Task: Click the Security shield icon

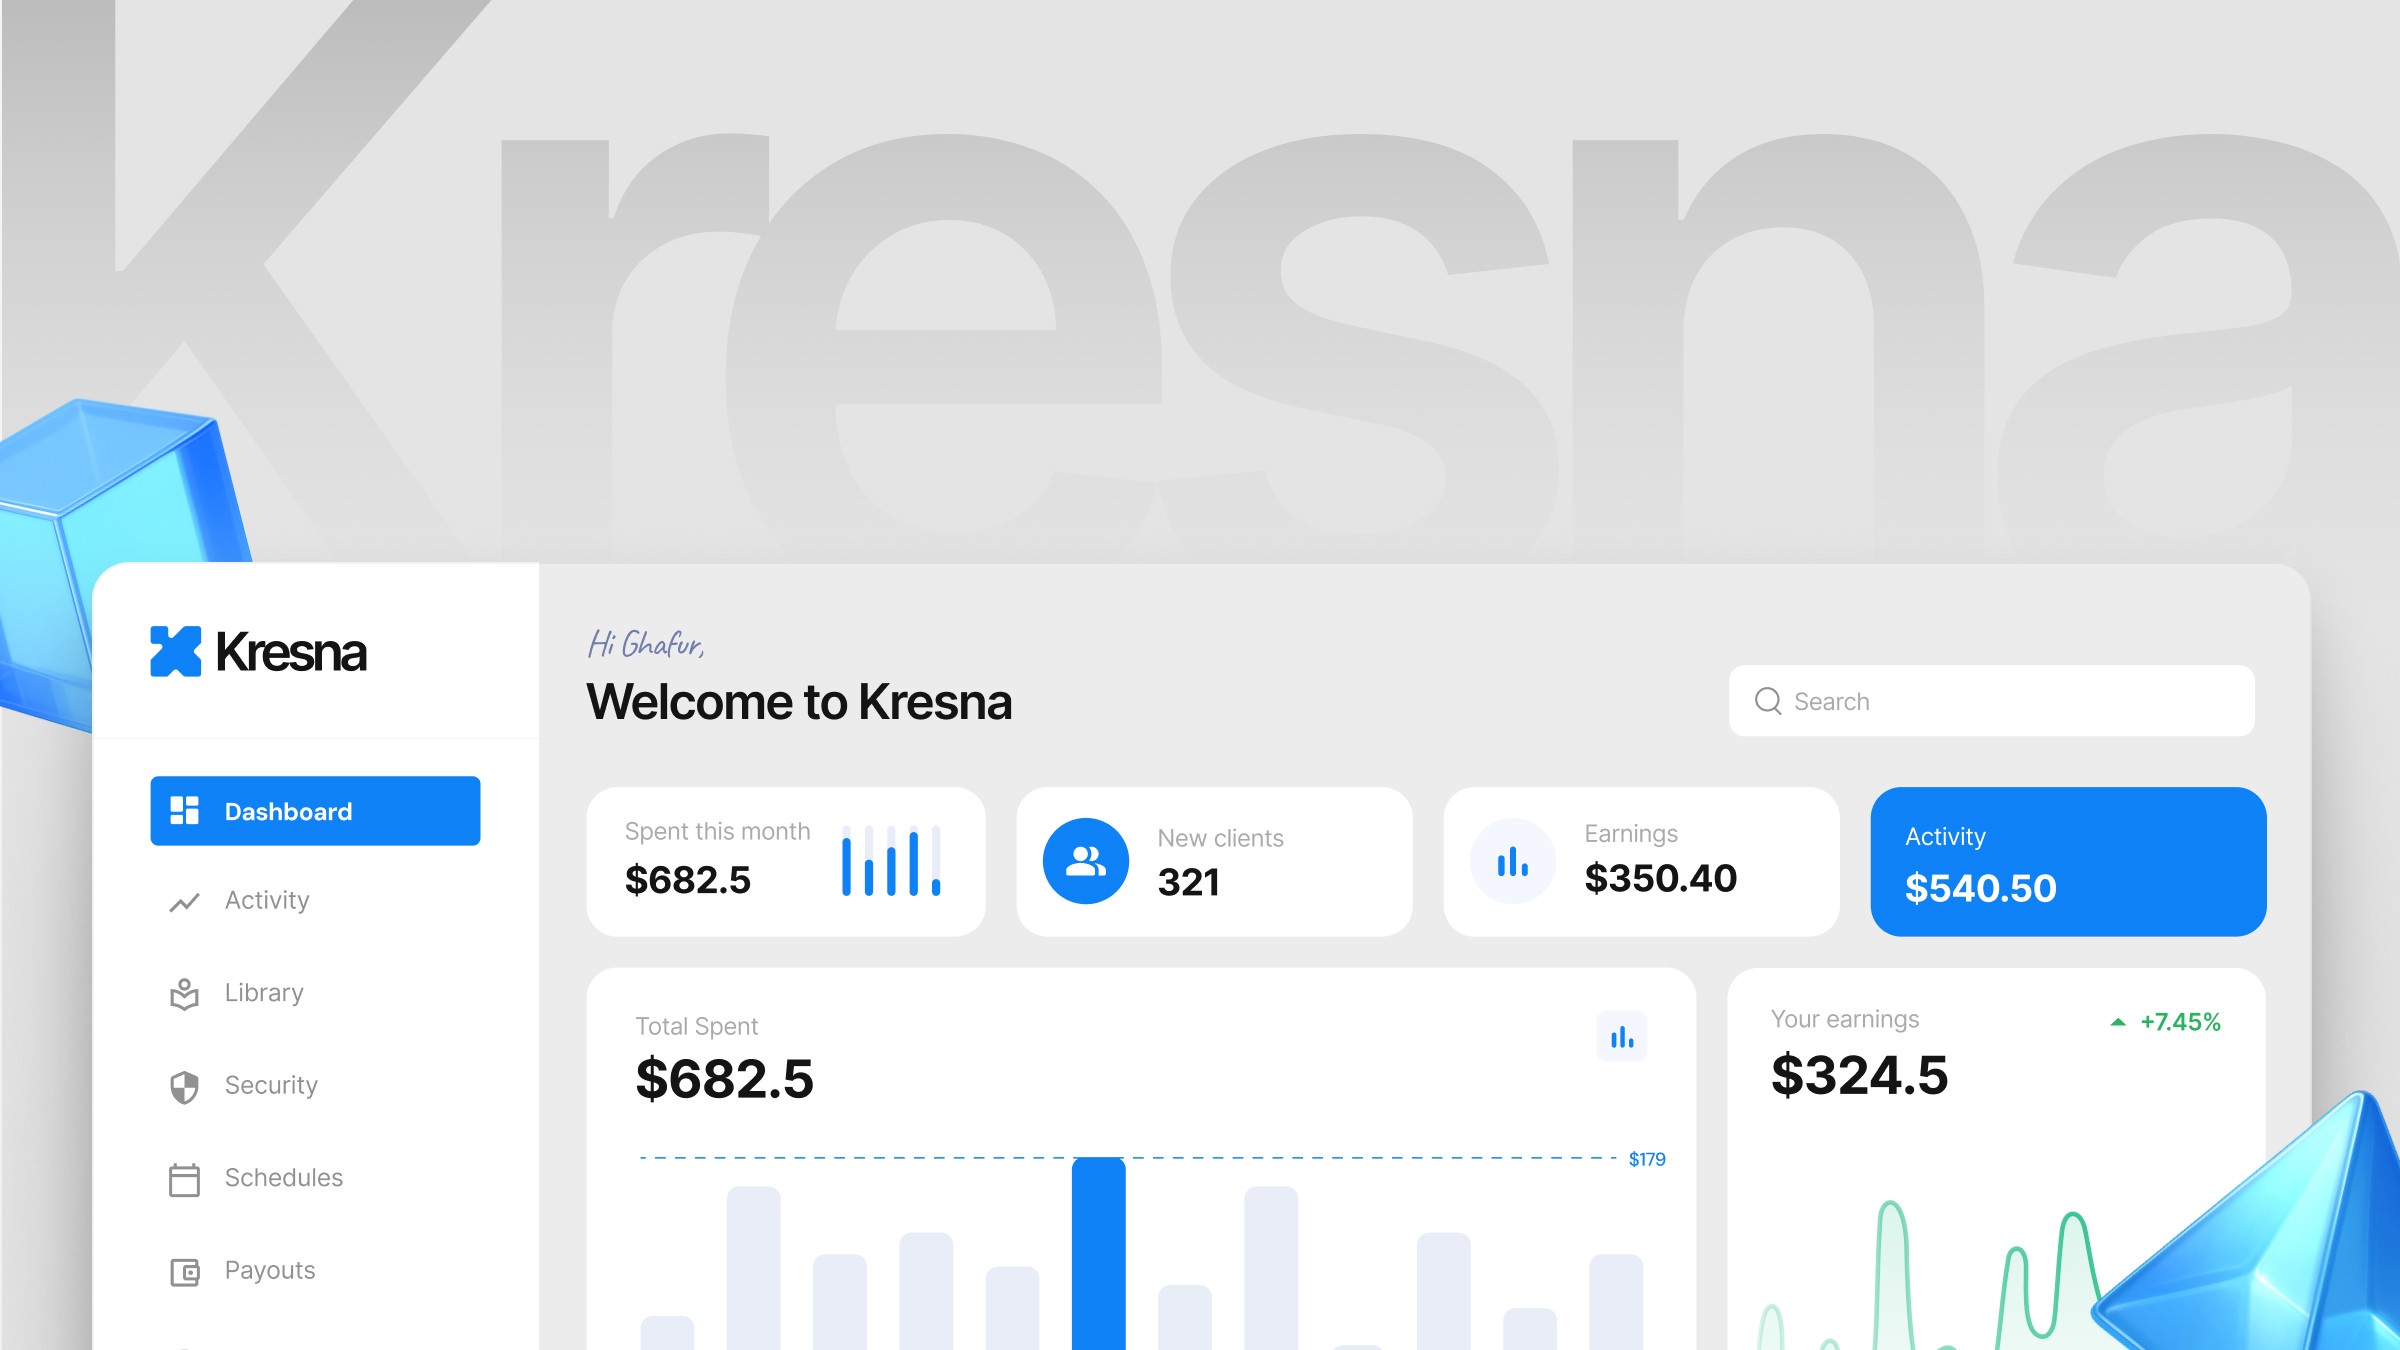Action: 185,1087
